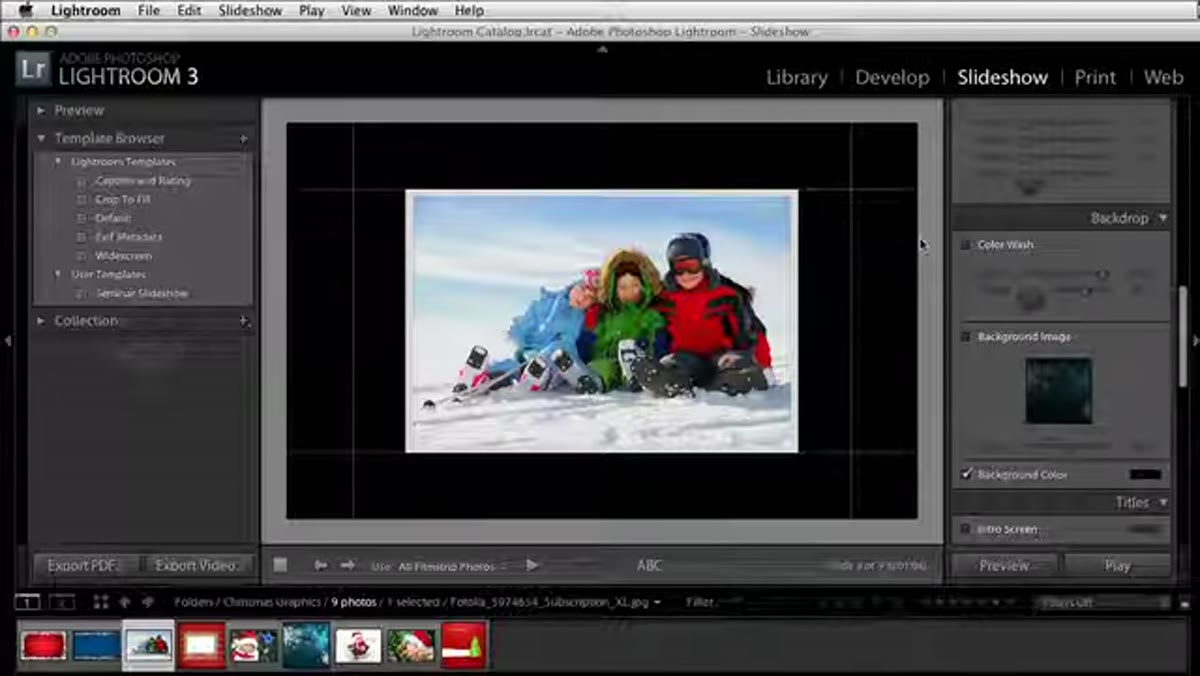This screenshot has width=1200, height=676.
Task: Go to previous slide arrow
Action: point(321,565)
